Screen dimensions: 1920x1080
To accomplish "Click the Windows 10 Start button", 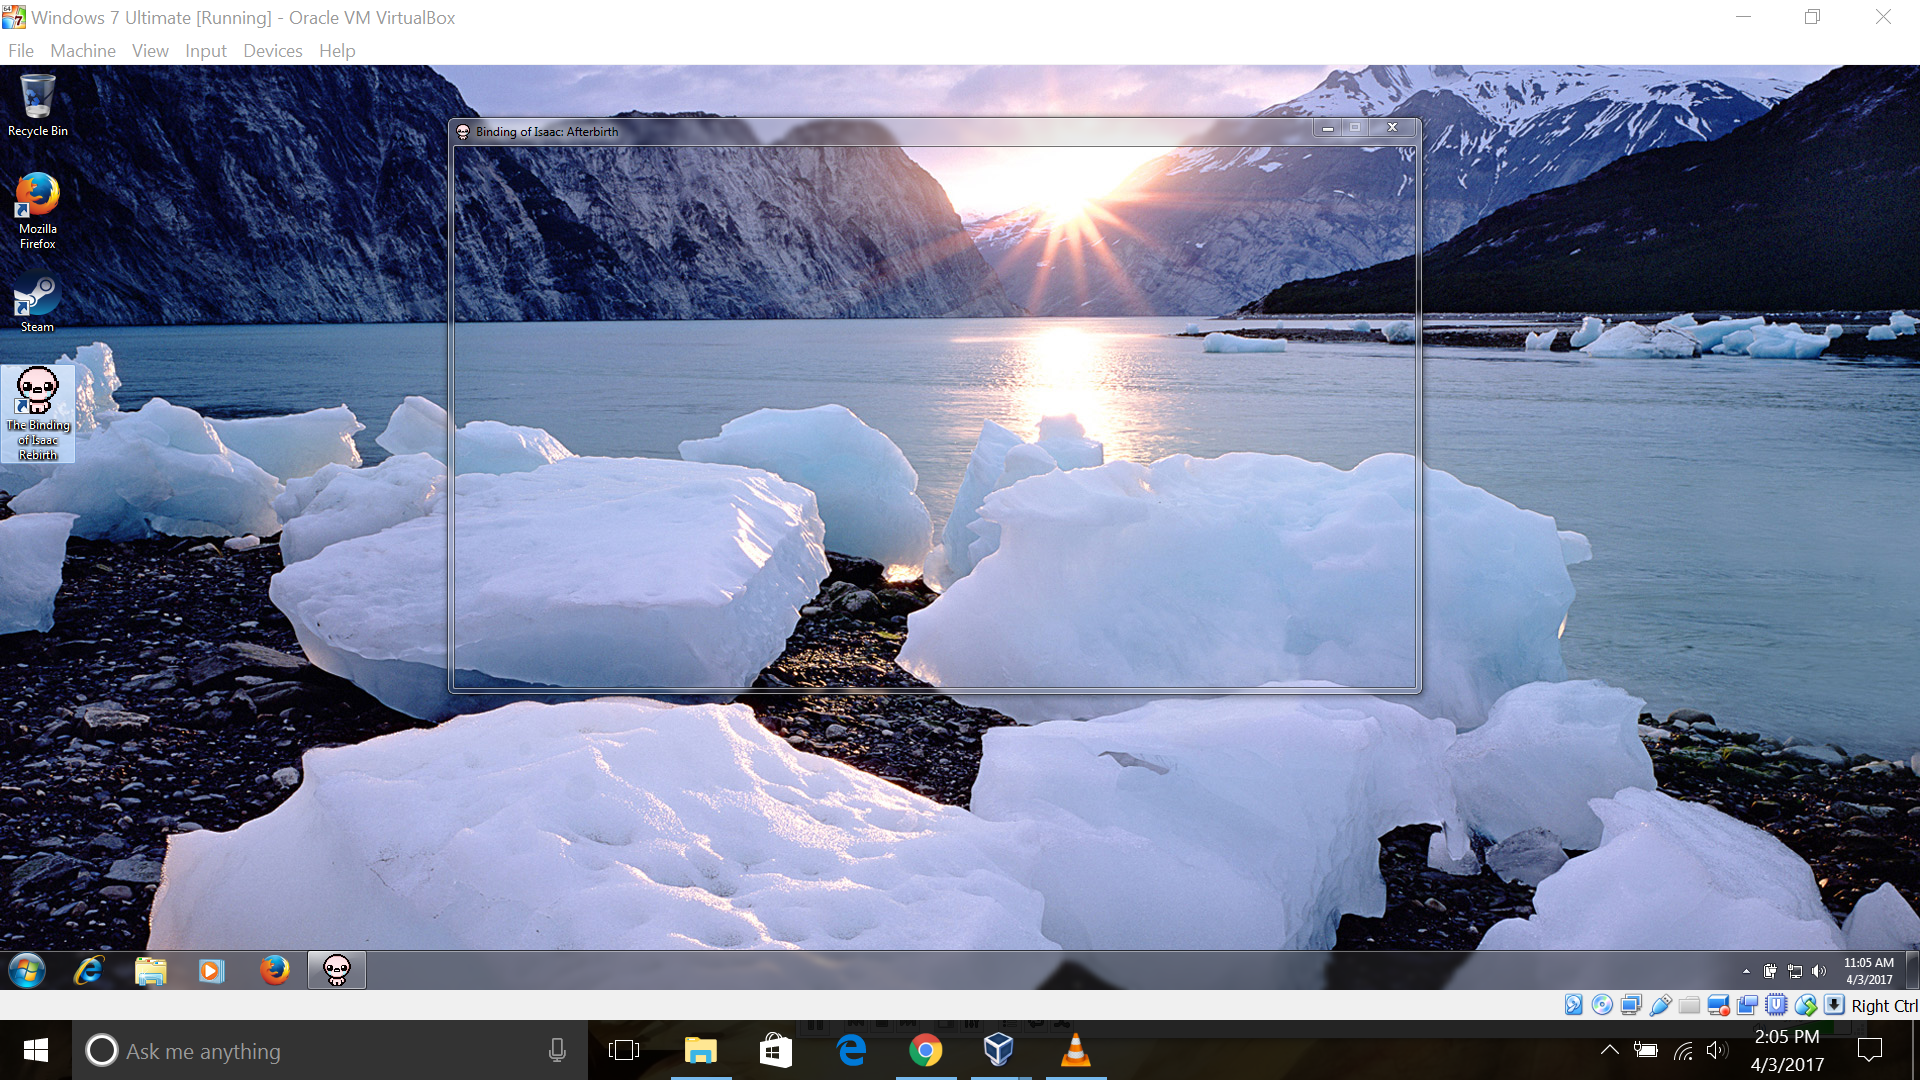I will pyautogui.click(x=36, y=1050).
